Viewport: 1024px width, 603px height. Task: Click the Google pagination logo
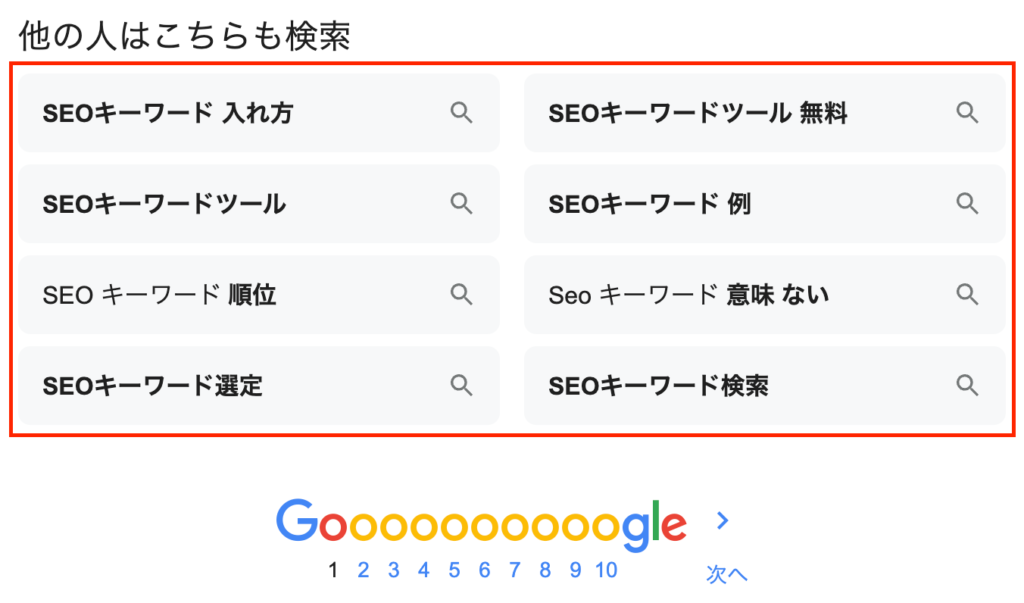[x=481, y=523]
